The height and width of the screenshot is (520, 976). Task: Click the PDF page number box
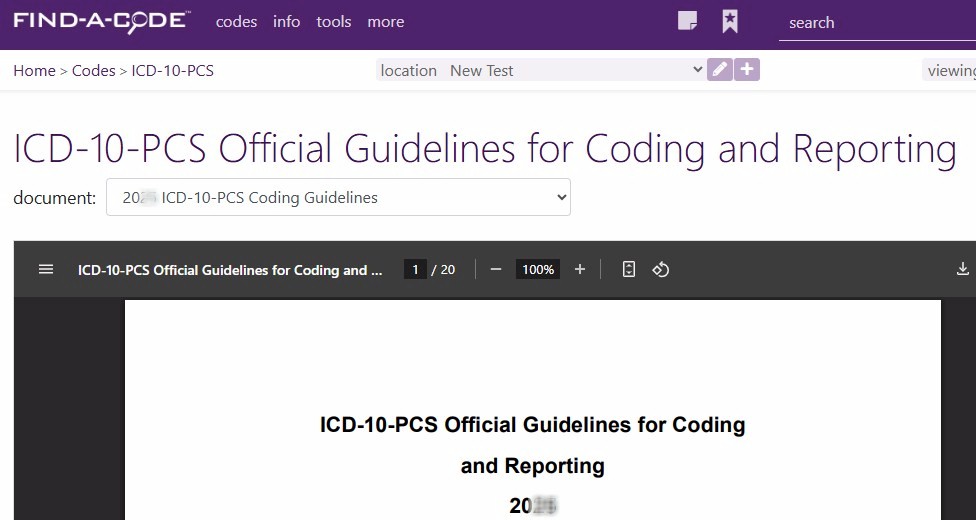point(415,270)
